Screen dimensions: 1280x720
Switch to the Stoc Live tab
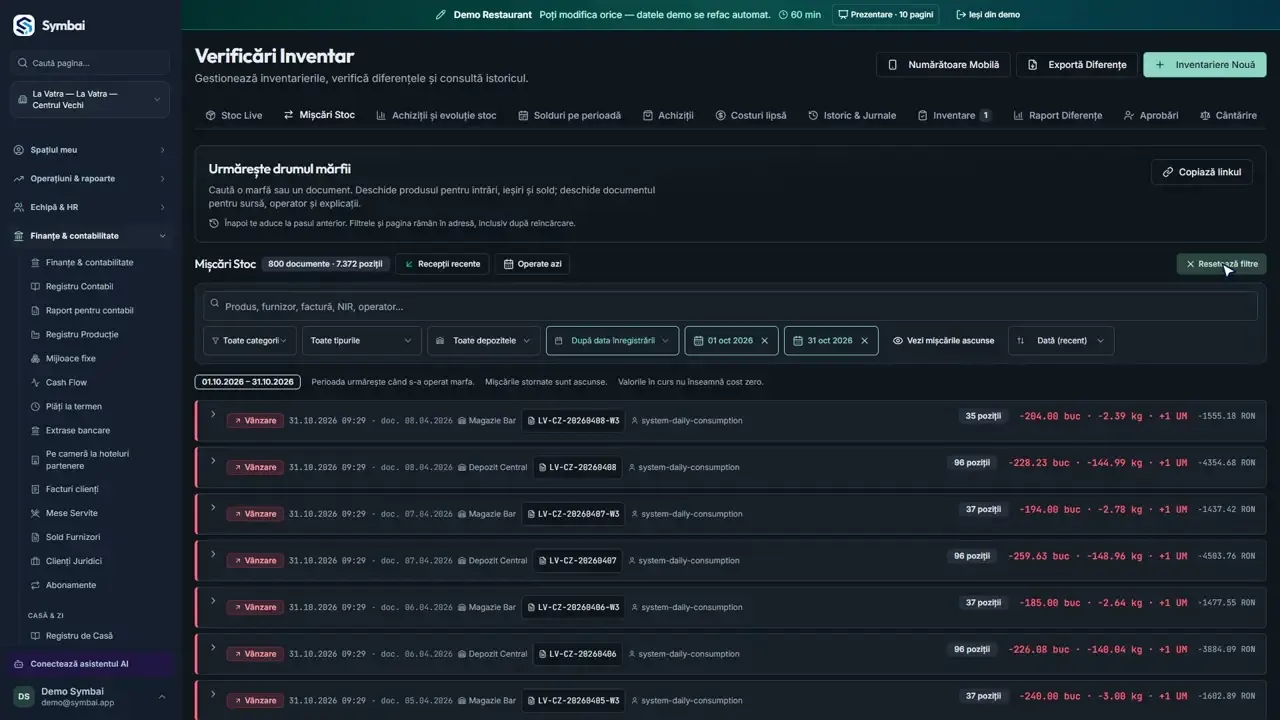click(x=234, y=116)
